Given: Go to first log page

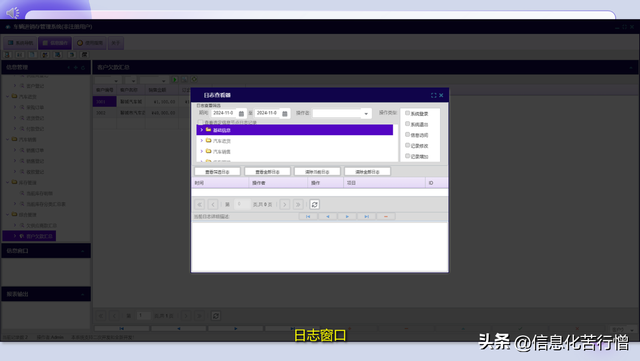Looking at the screenshot, I should [200, 204].
